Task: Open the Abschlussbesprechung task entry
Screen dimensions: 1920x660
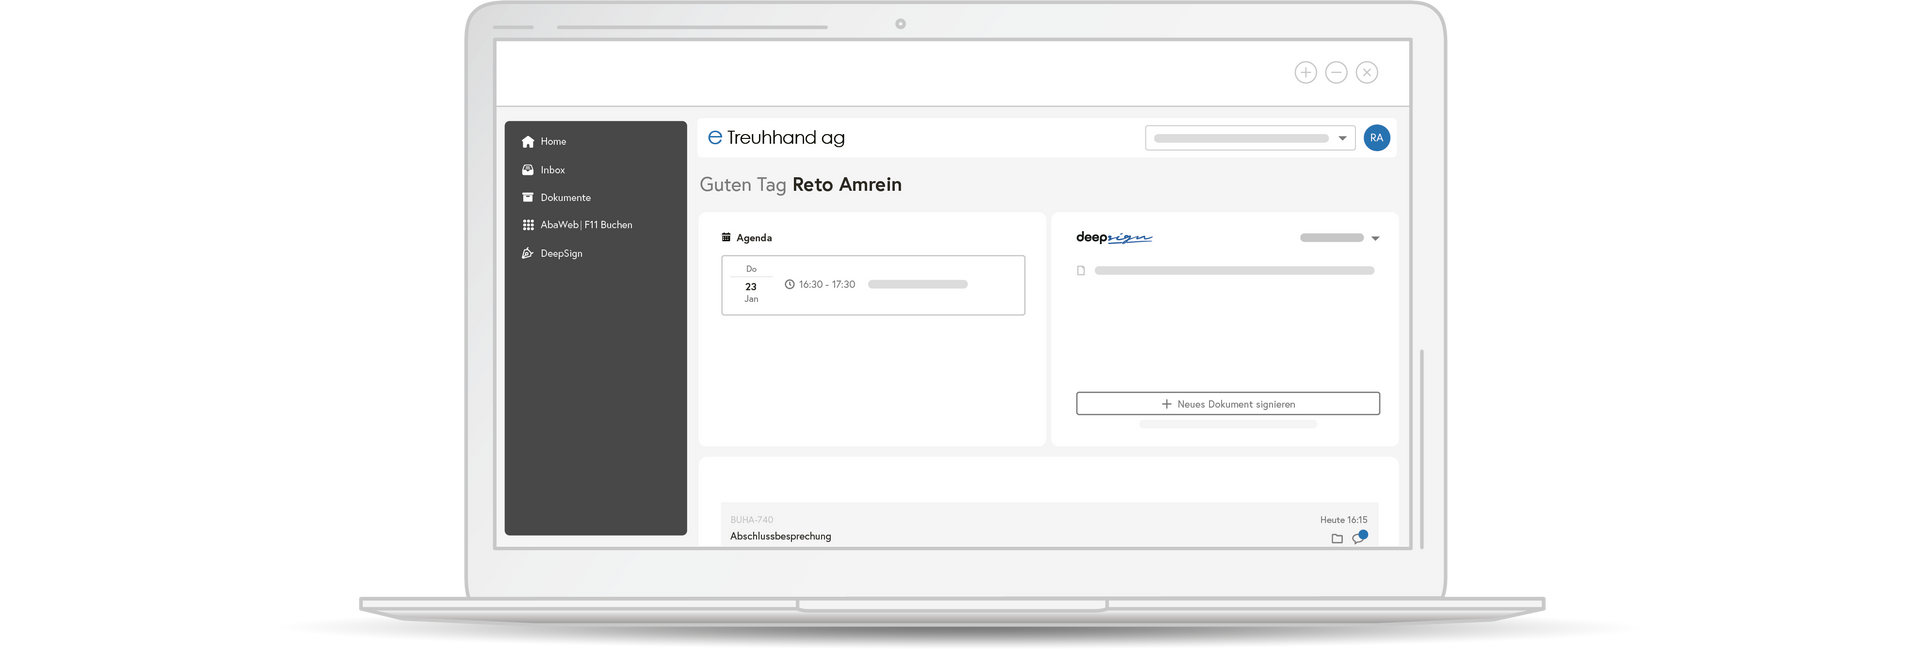Action: point(1049,526)
